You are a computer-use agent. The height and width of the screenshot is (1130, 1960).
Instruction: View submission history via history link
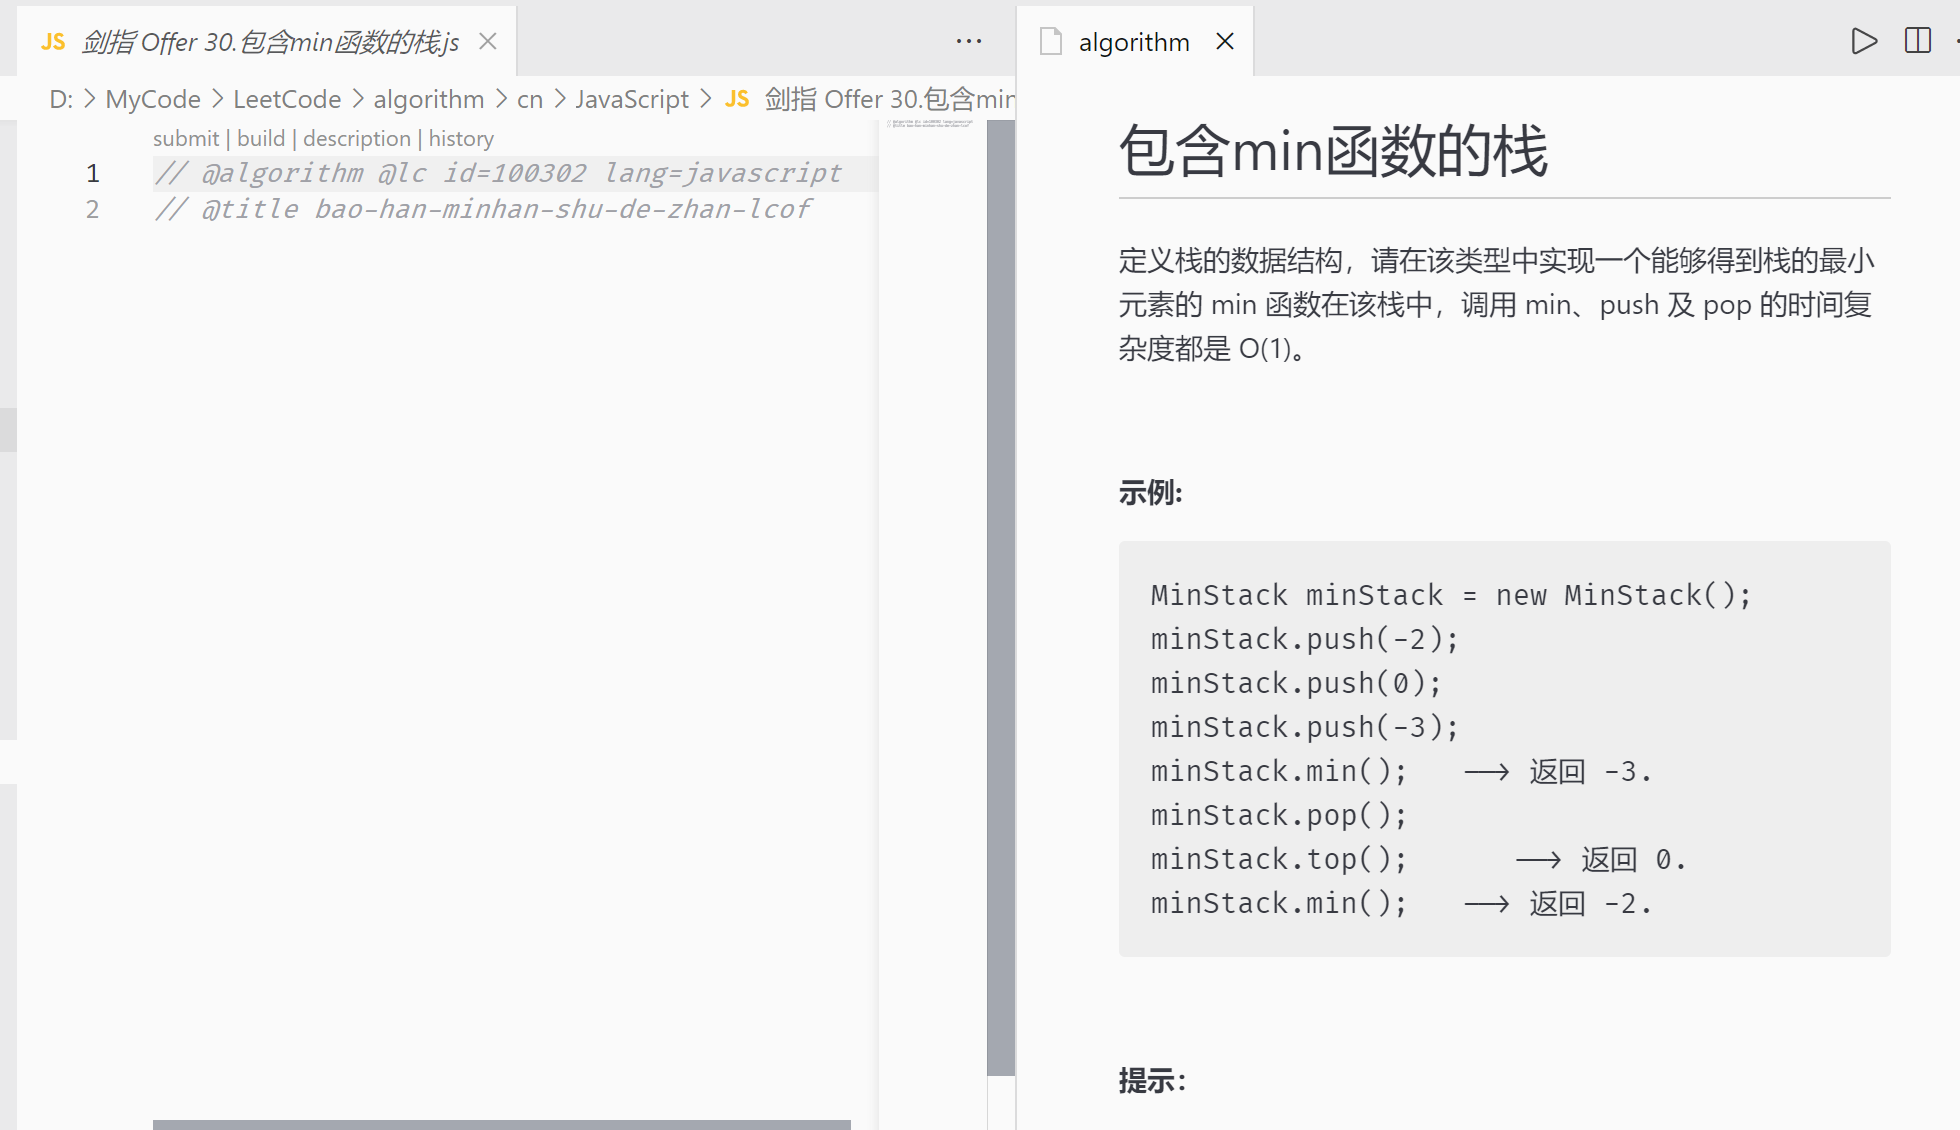[x=460, y=138]
